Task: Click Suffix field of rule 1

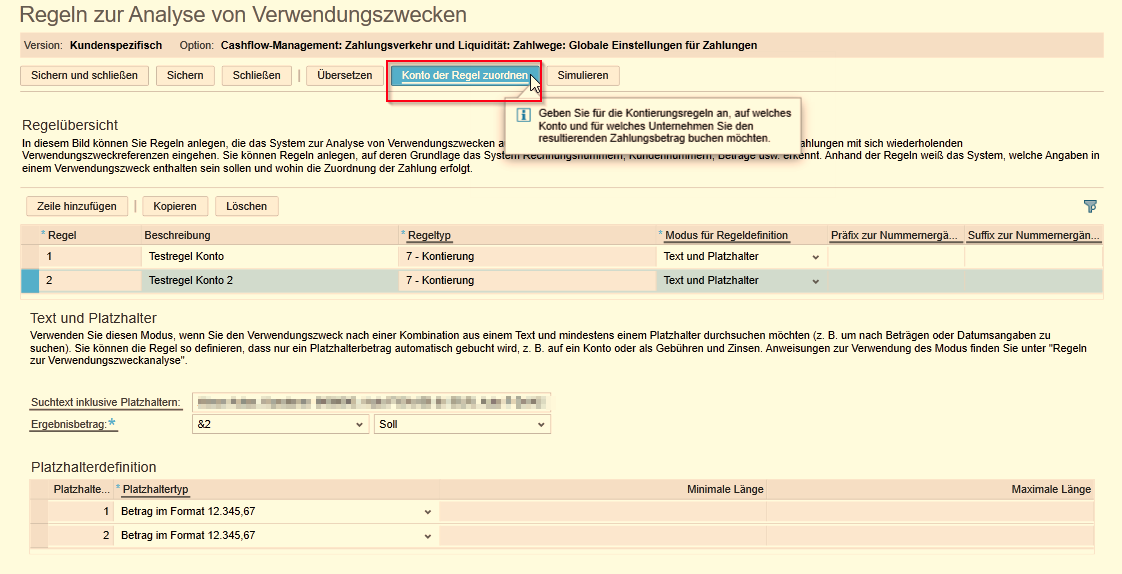Action: pyautogui.click(x=1033, y=256)
